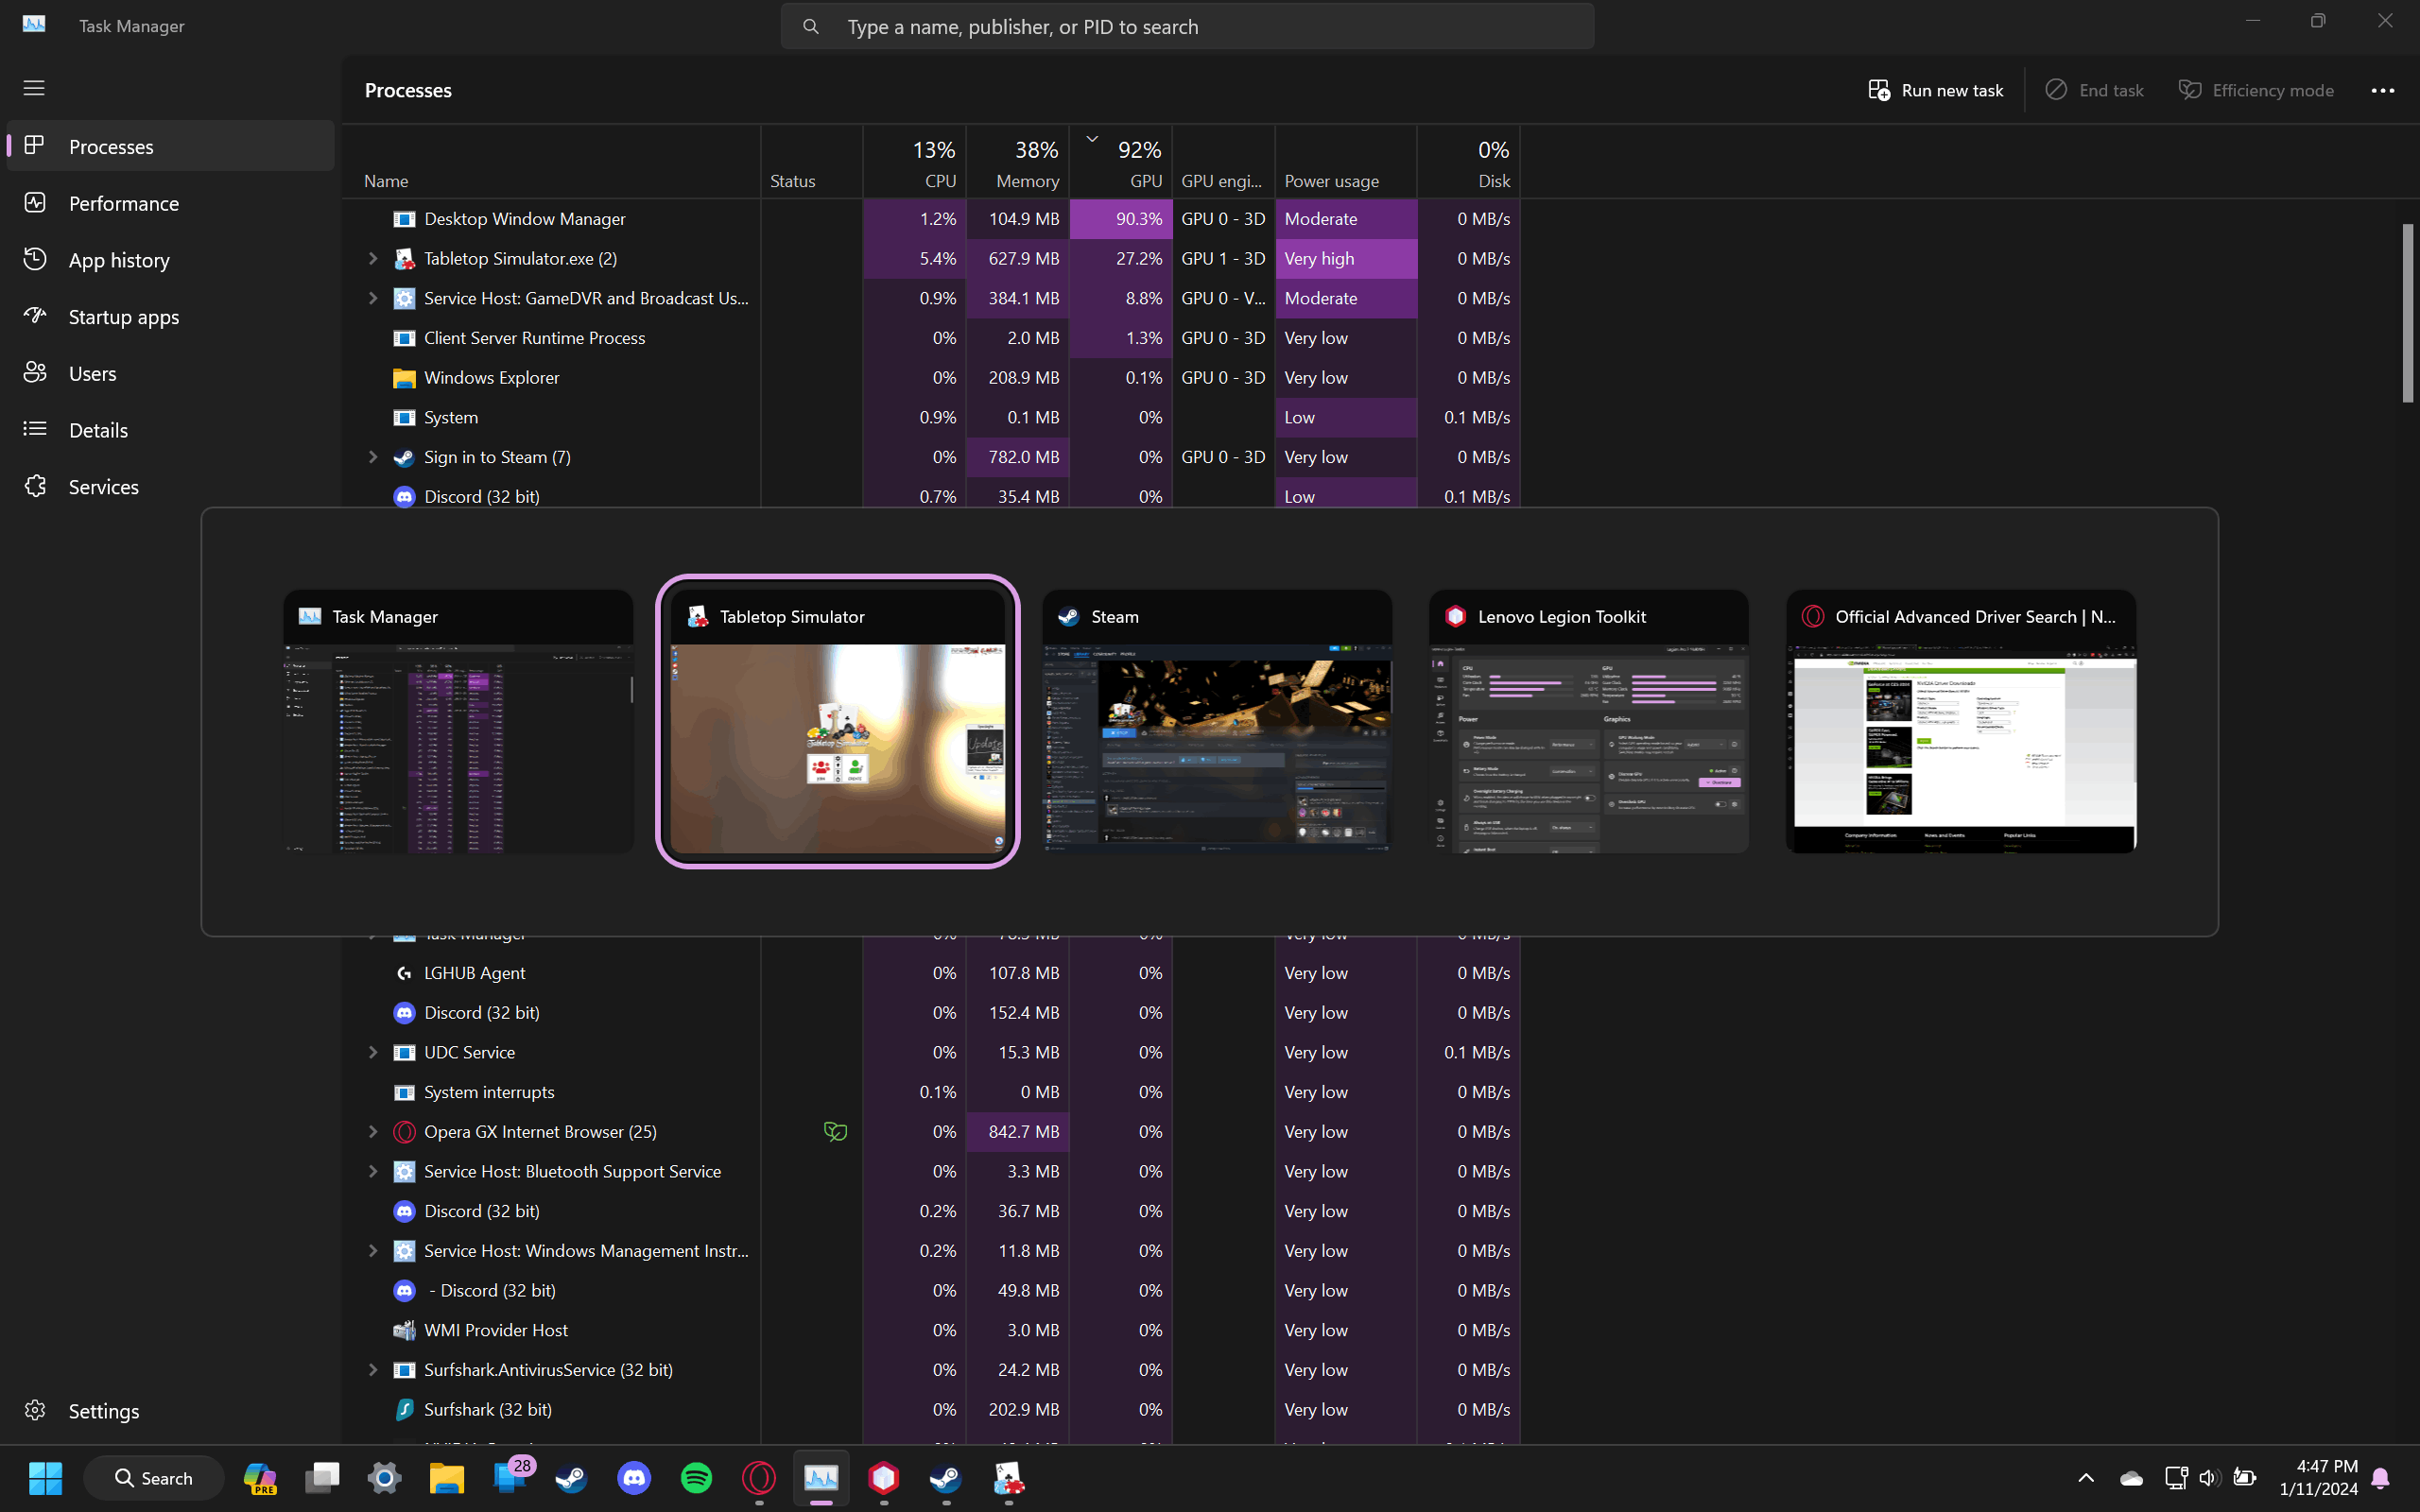Expand the Tabletop Simulator.exe process group
The width and height of the screenshot is (2420, 1512).
click(x=373, y=259)
